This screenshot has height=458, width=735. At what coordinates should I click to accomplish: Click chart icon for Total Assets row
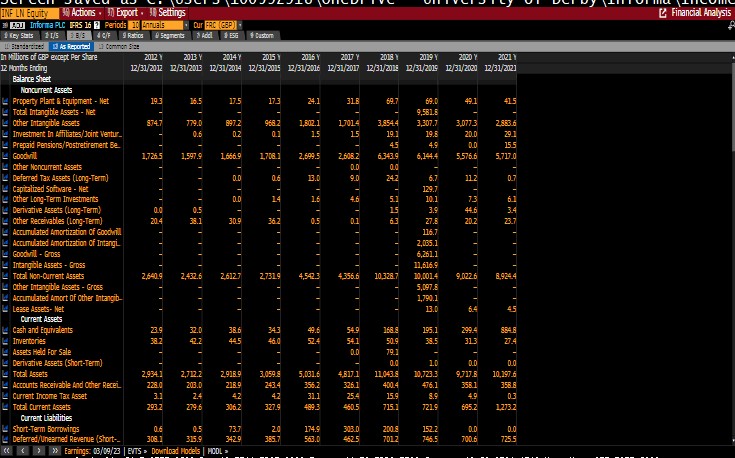click(x=5, y=374)
